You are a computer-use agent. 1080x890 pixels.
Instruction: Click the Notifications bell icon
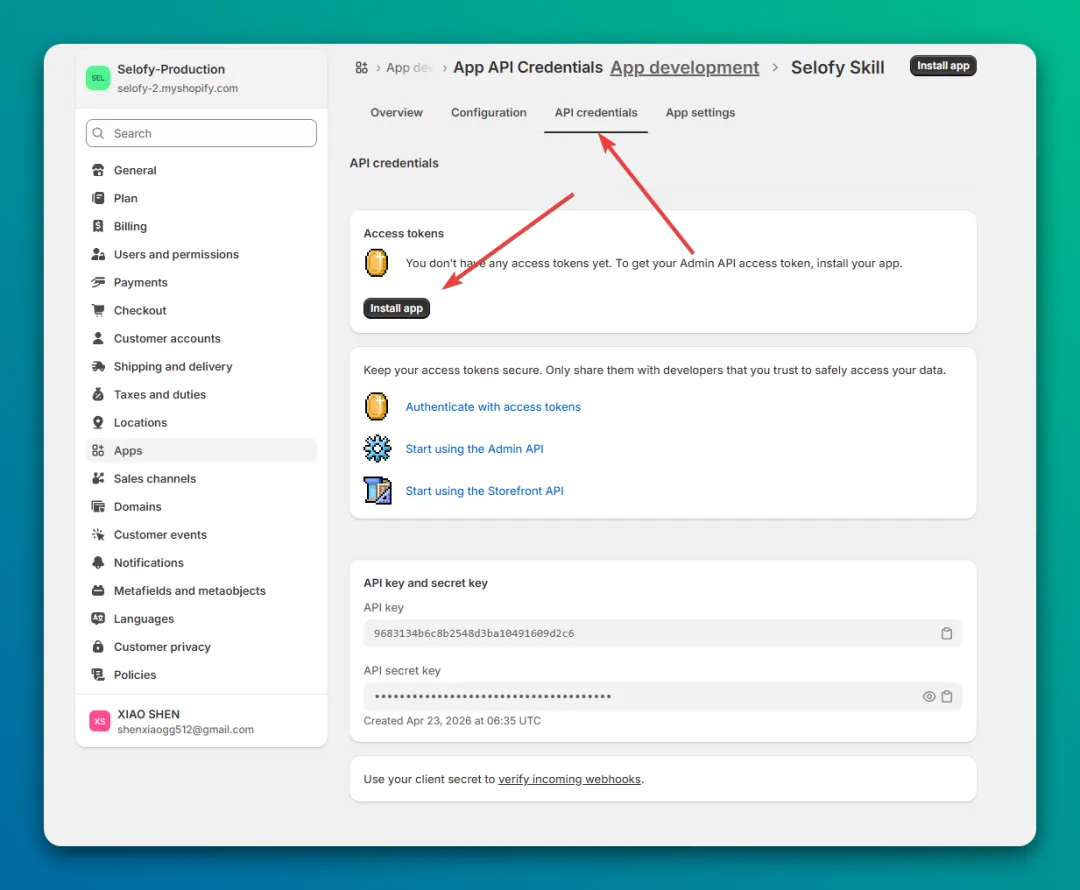coord(98,562)
